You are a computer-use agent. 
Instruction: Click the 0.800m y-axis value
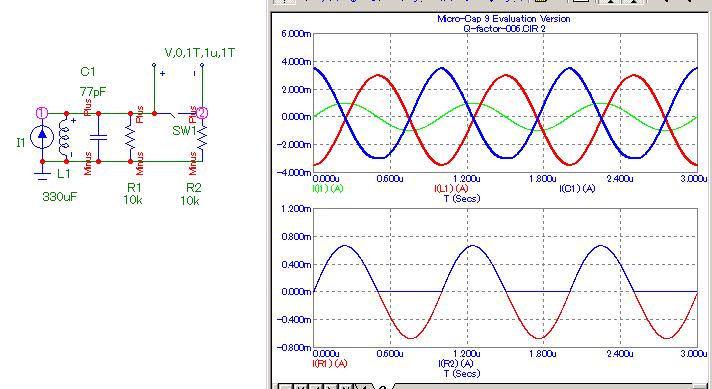296,236
